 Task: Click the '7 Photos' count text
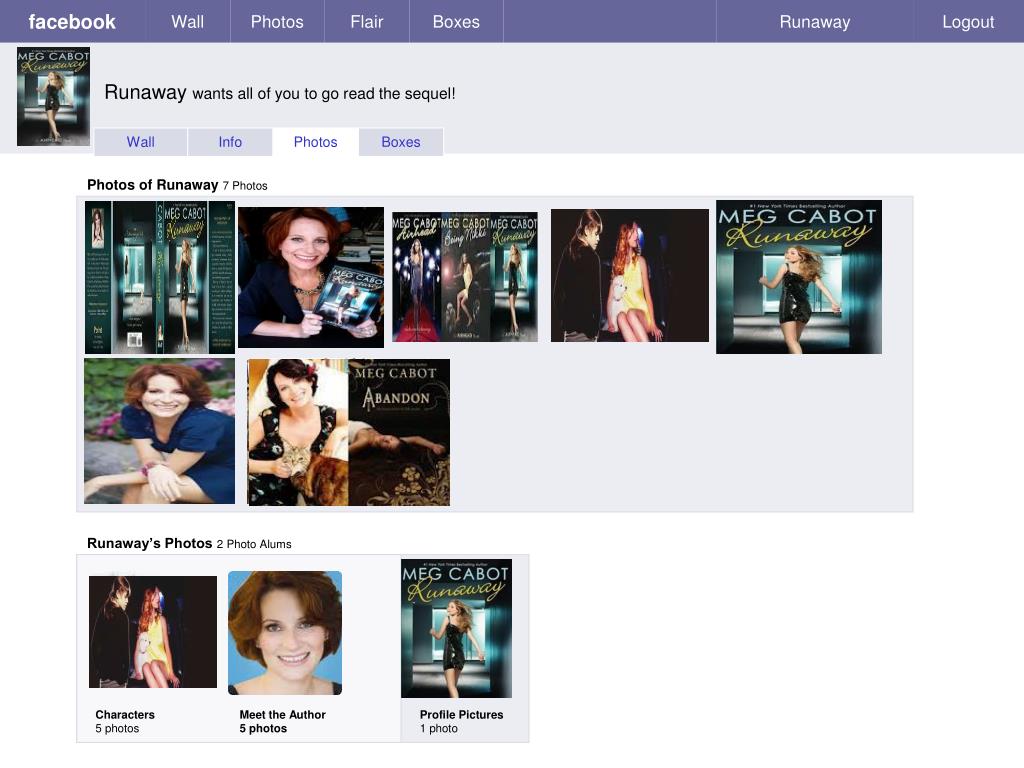tap(245, 185)
